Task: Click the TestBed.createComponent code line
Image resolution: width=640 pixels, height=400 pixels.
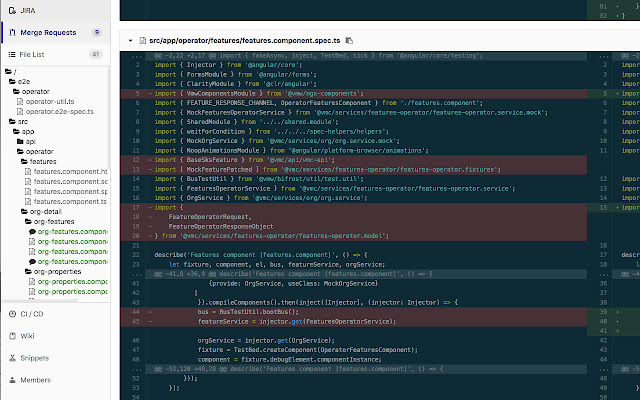Action: coord(308,350)
